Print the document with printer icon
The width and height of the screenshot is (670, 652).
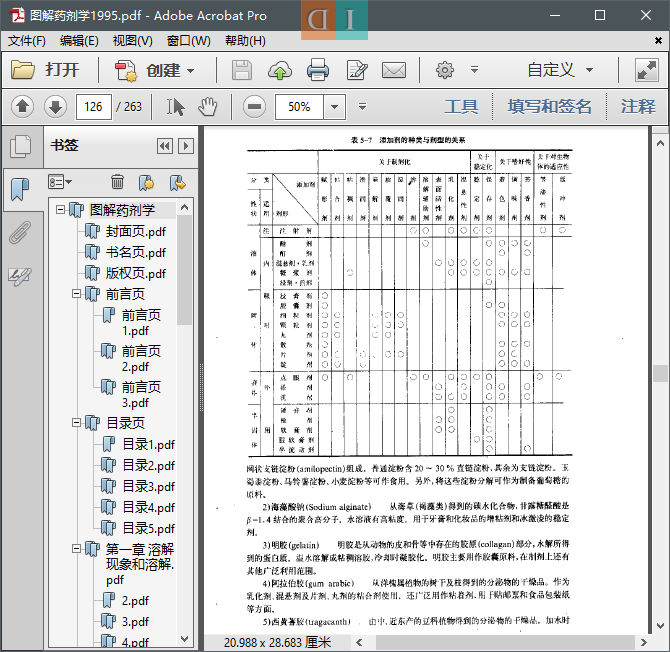pos(318,70)
